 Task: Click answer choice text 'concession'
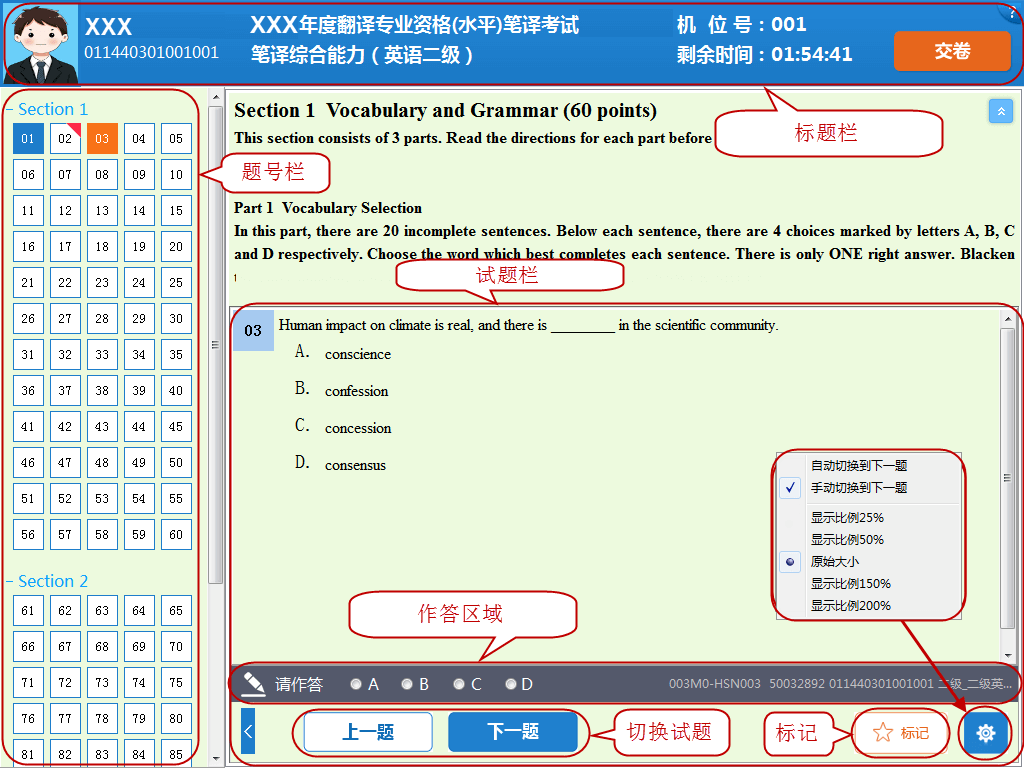pos(358,428)
